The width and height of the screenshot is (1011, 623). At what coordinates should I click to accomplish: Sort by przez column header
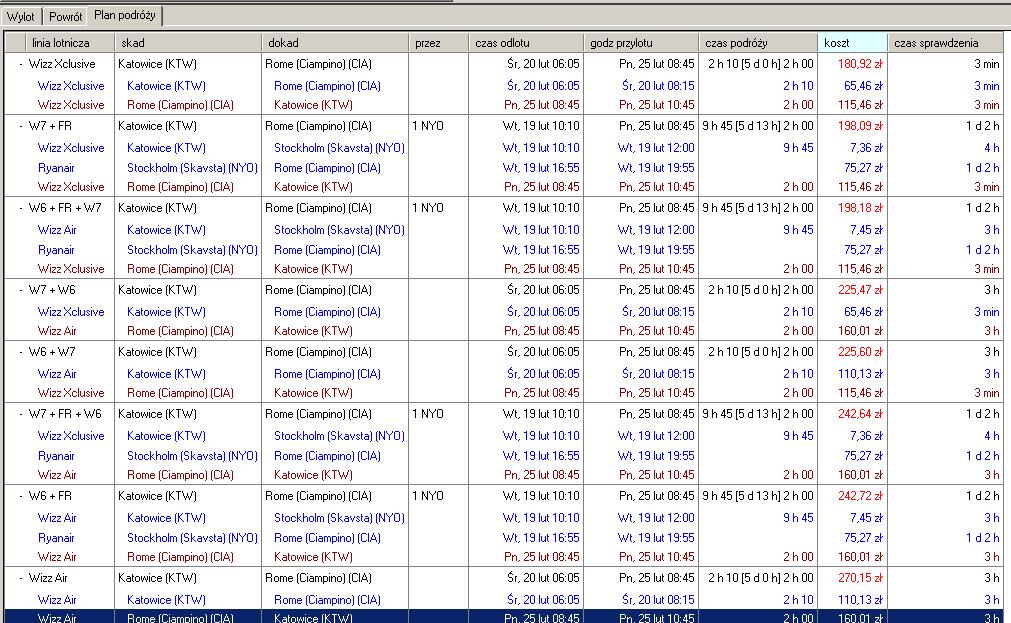pos(438,43)
